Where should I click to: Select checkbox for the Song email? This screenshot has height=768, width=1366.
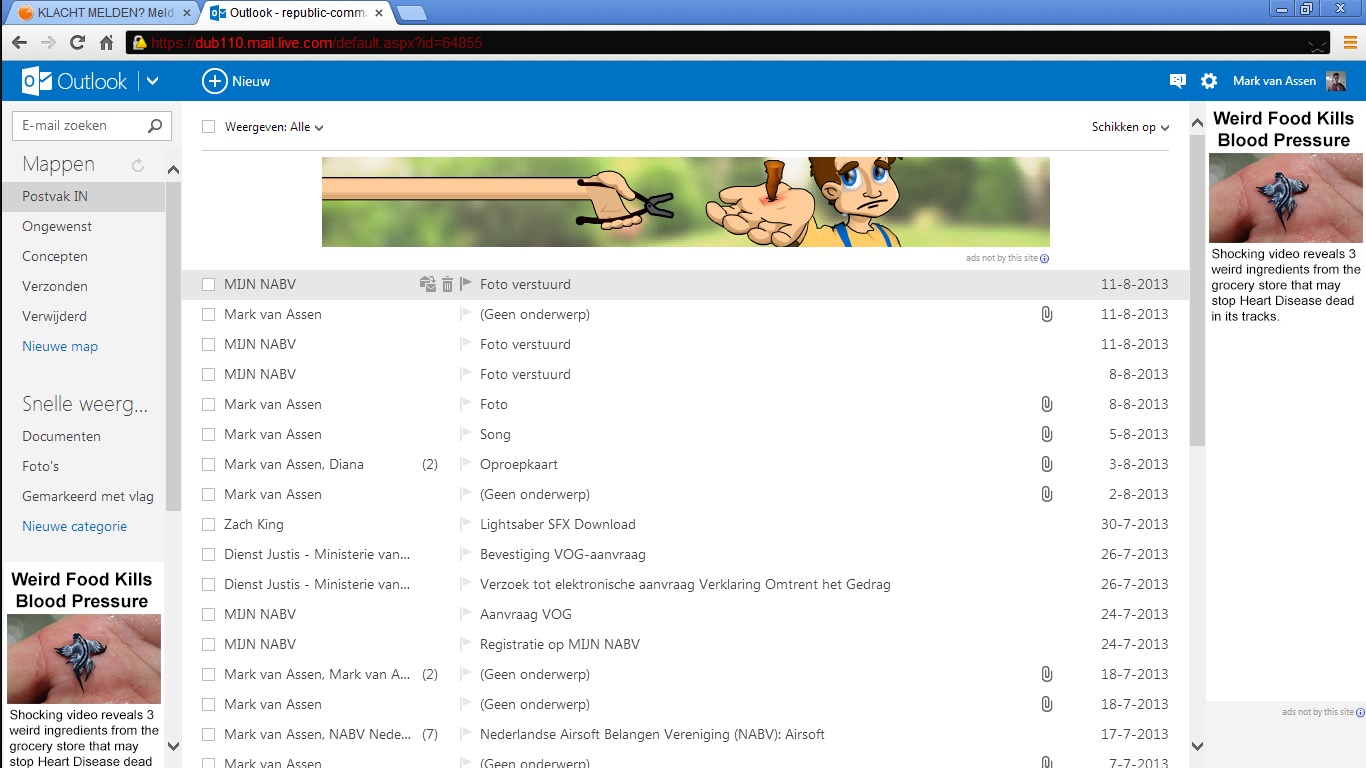click(209, 434)
